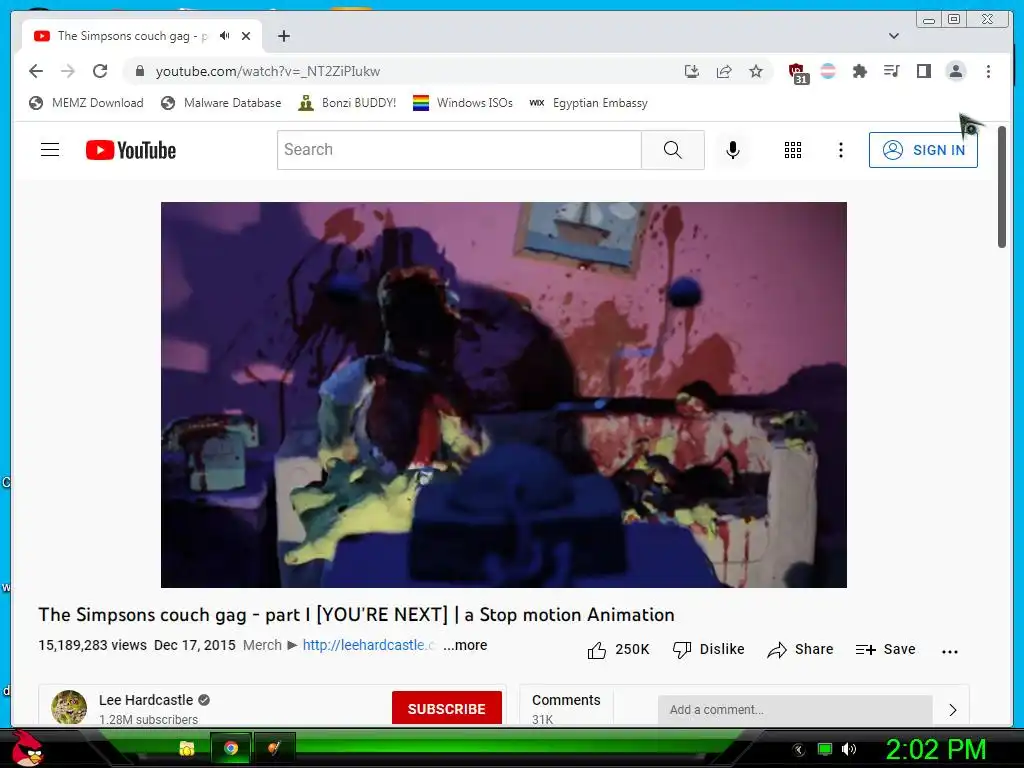This screenshot has width=1024, height=768.
Task: Click the 15,189,283 views text
Action: (93, 645)
